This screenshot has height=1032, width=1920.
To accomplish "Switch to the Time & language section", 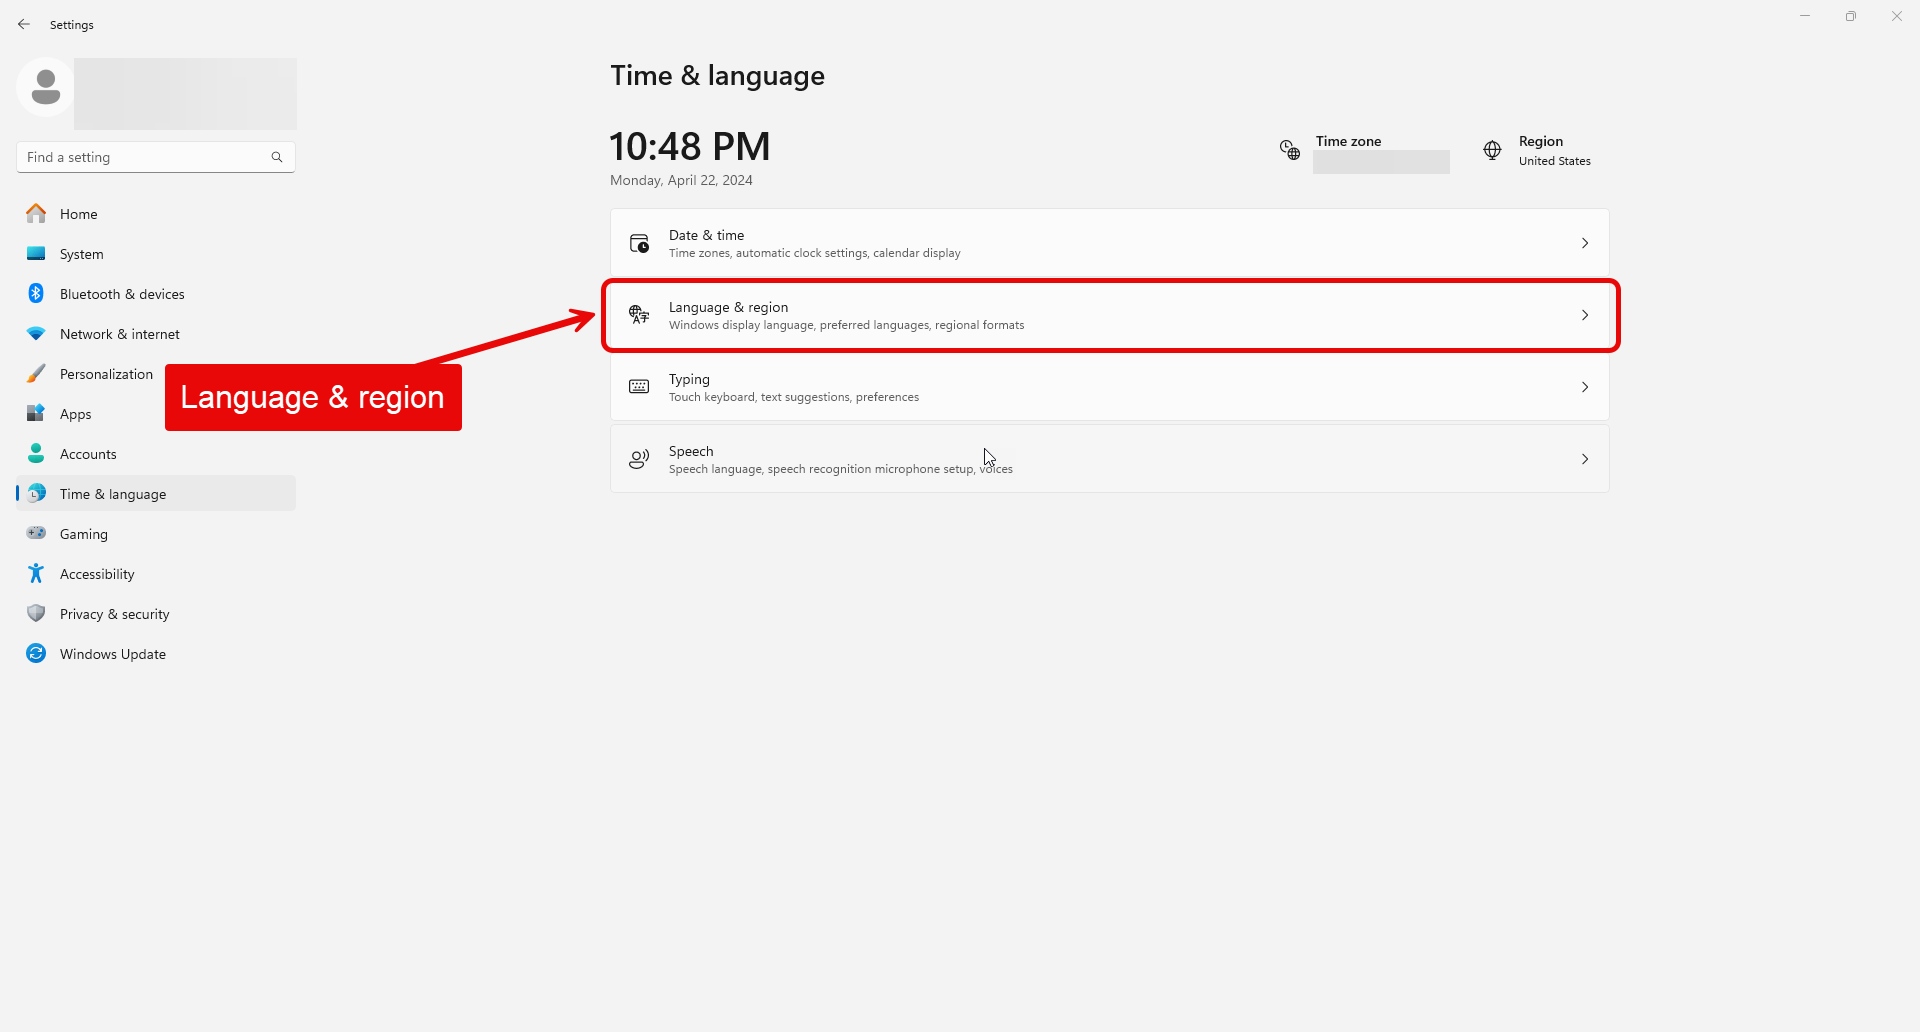I will [113, 493].
